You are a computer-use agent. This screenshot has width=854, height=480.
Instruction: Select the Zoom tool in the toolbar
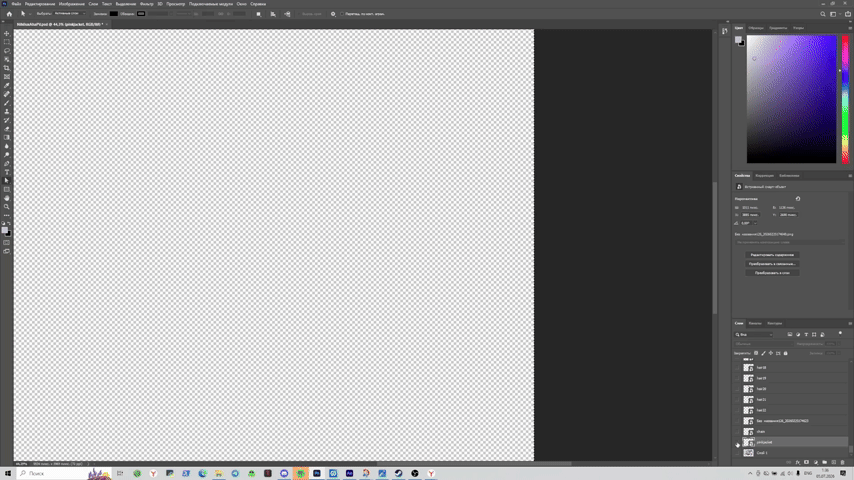click(x=7, y=207)
